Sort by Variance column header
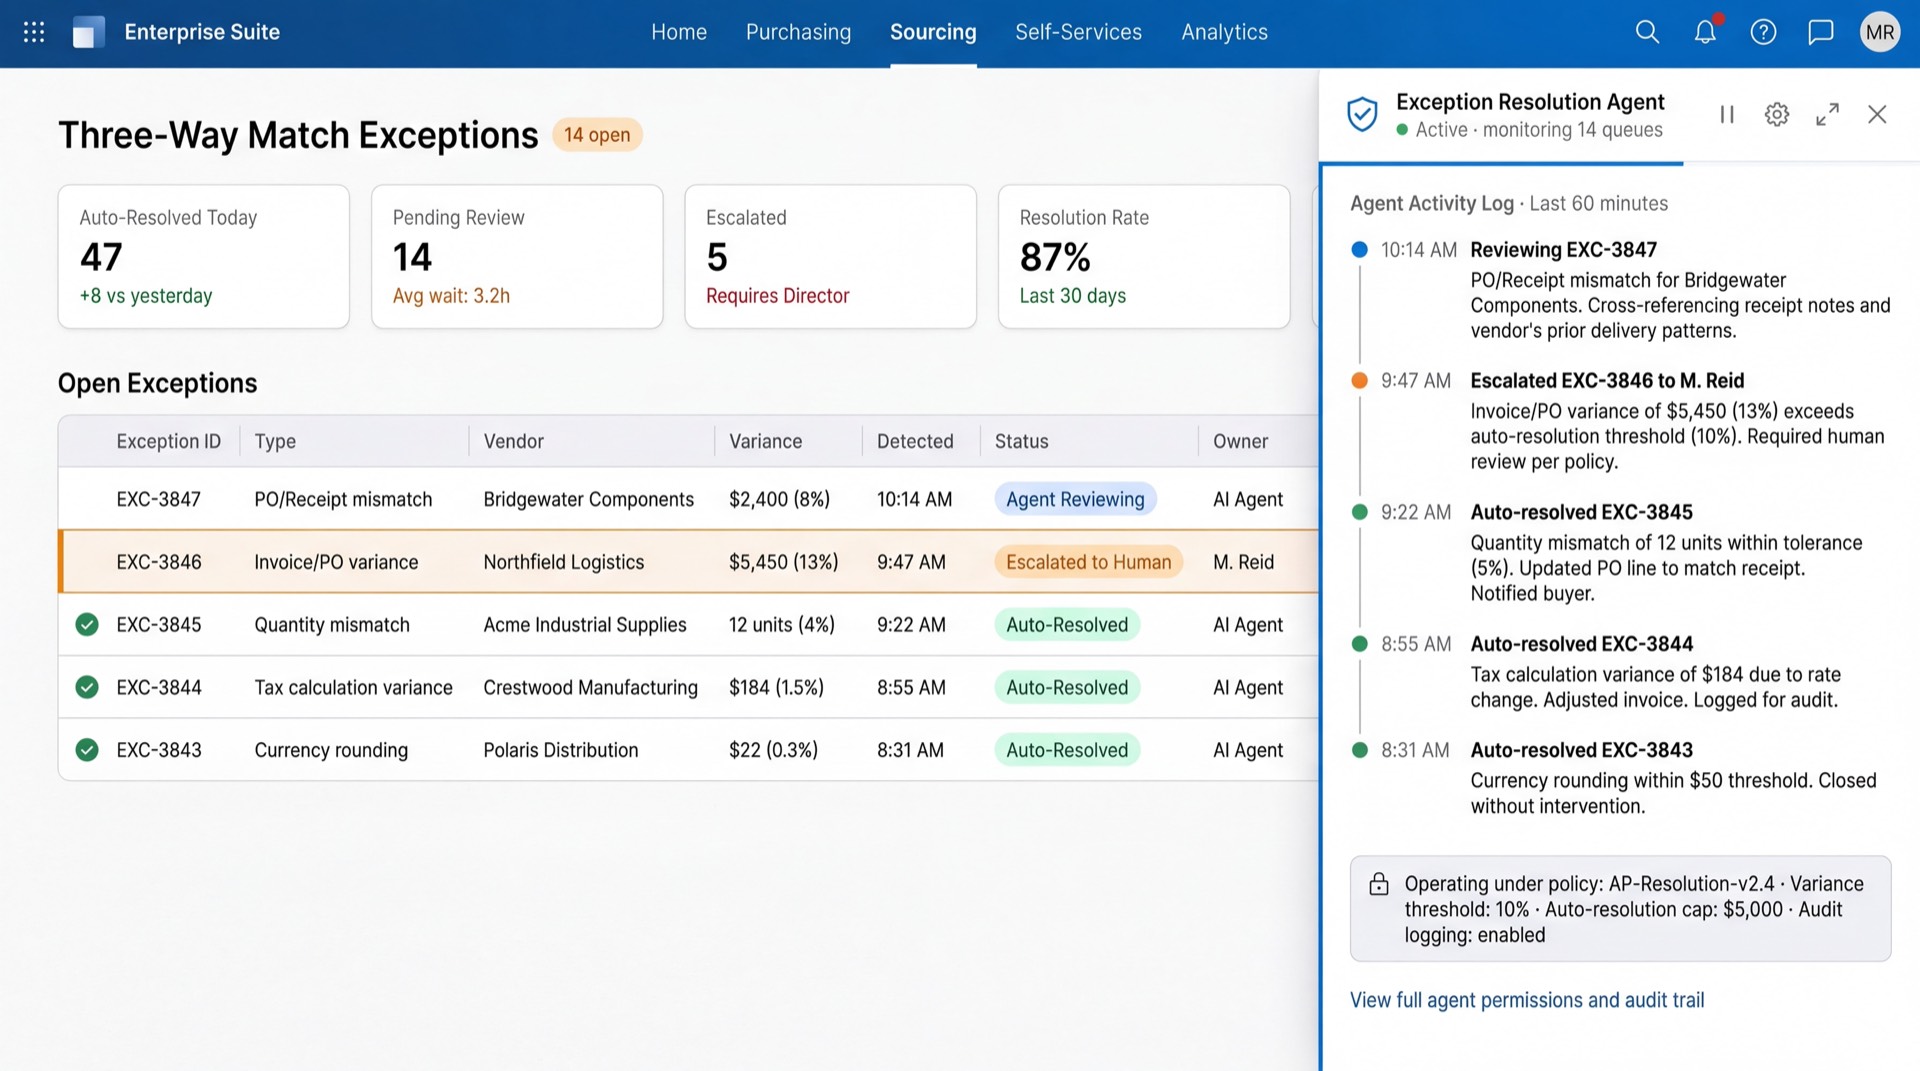Screen dimensions: 1920x1071 [765, 441]
